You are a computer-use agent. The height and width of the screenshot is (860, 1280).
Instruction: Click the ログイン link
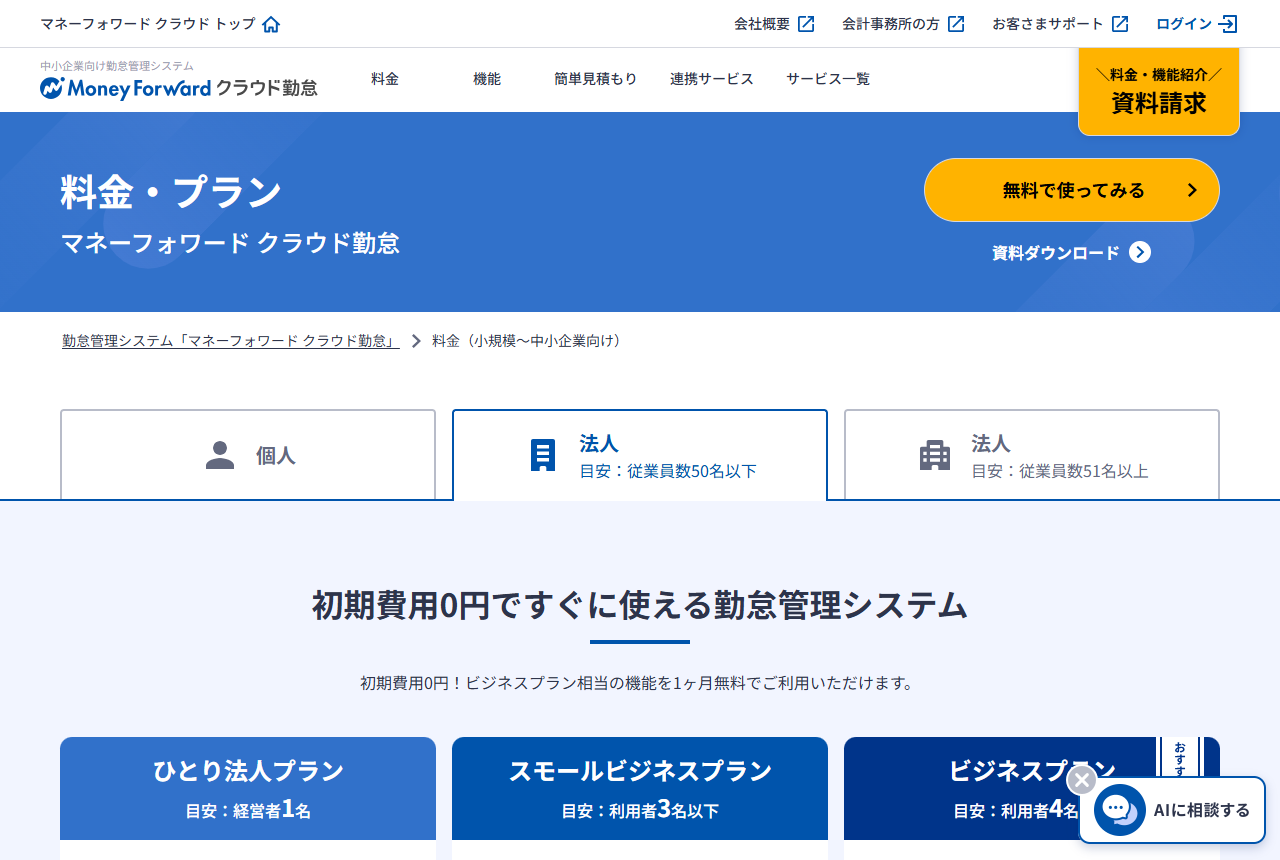point(1197,24)
